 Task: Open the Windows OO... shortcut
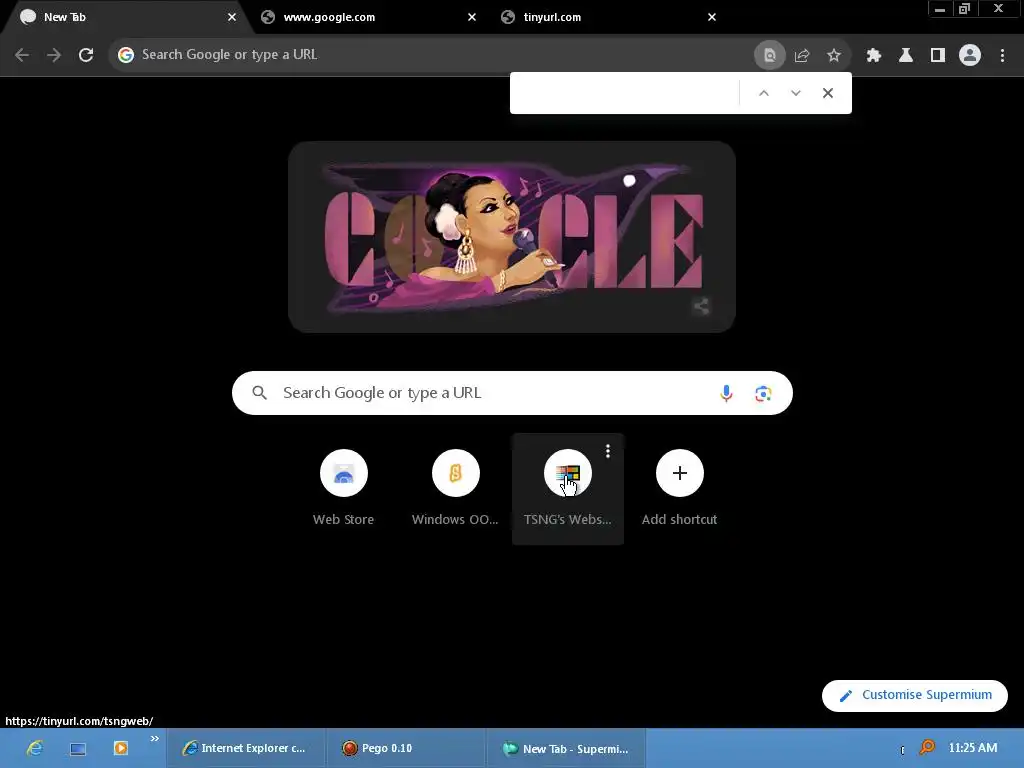pos(455,488)
